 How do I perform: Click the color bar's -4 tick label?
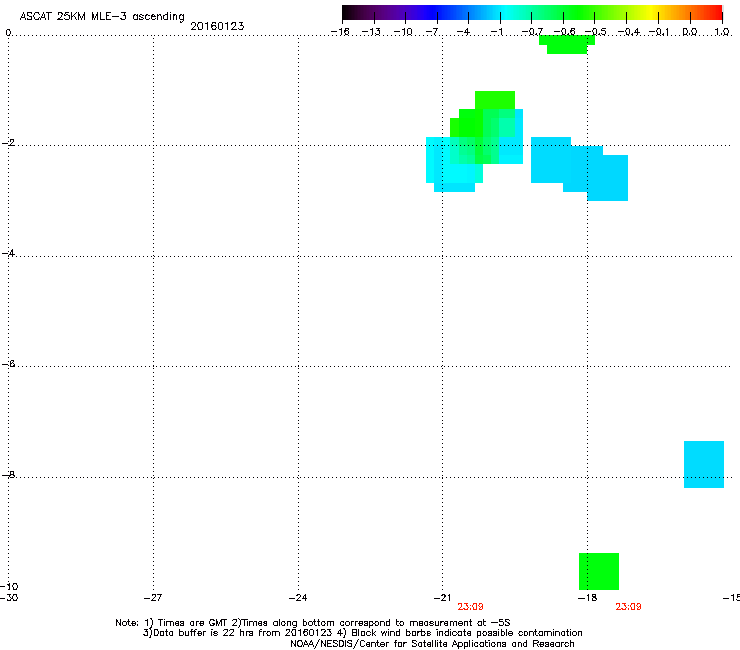463,32
